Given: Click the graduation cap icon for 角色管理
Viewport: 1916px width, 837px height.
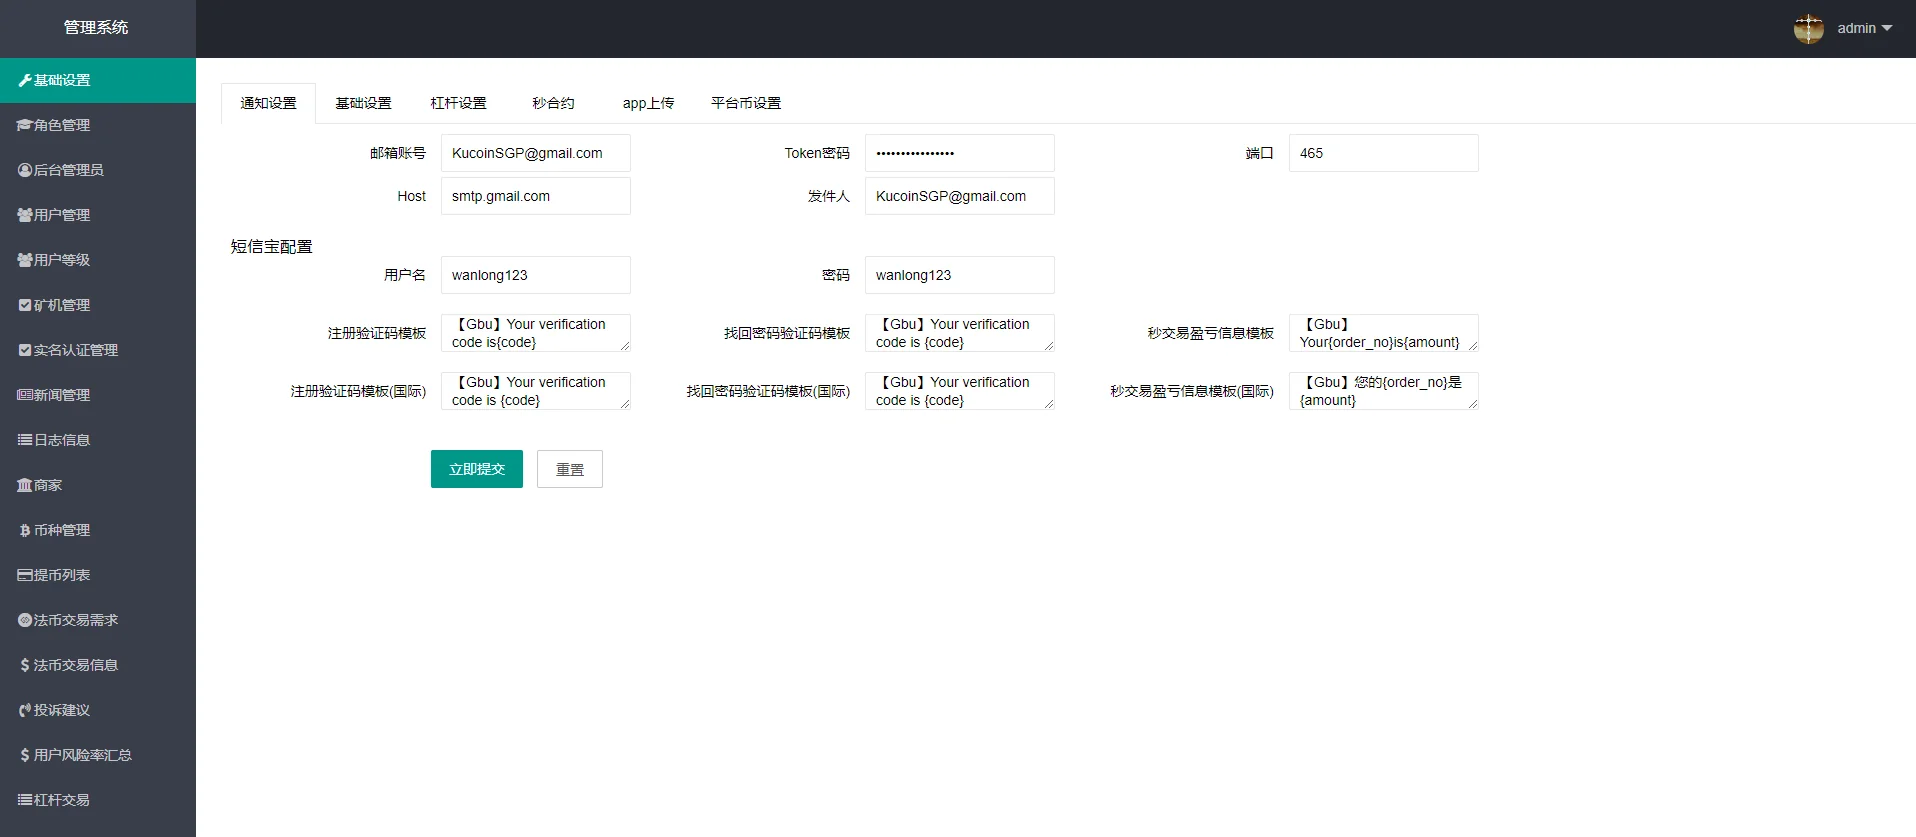Looking at the screenshot, I should coord(25,125).
